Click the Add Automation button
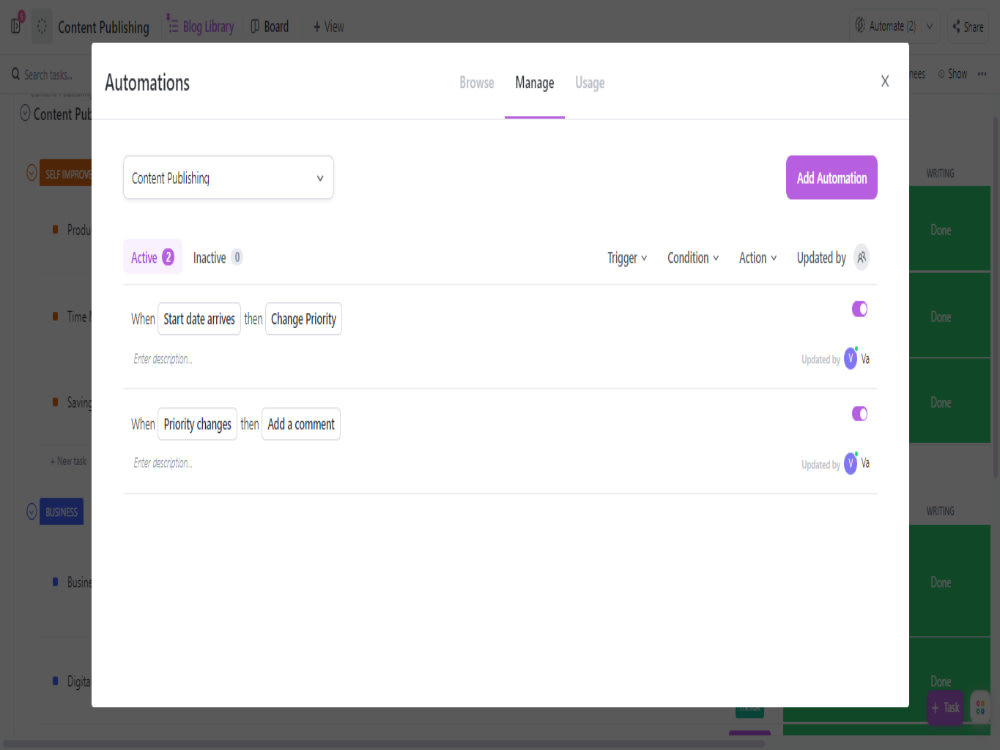 [x=831, y=177]
